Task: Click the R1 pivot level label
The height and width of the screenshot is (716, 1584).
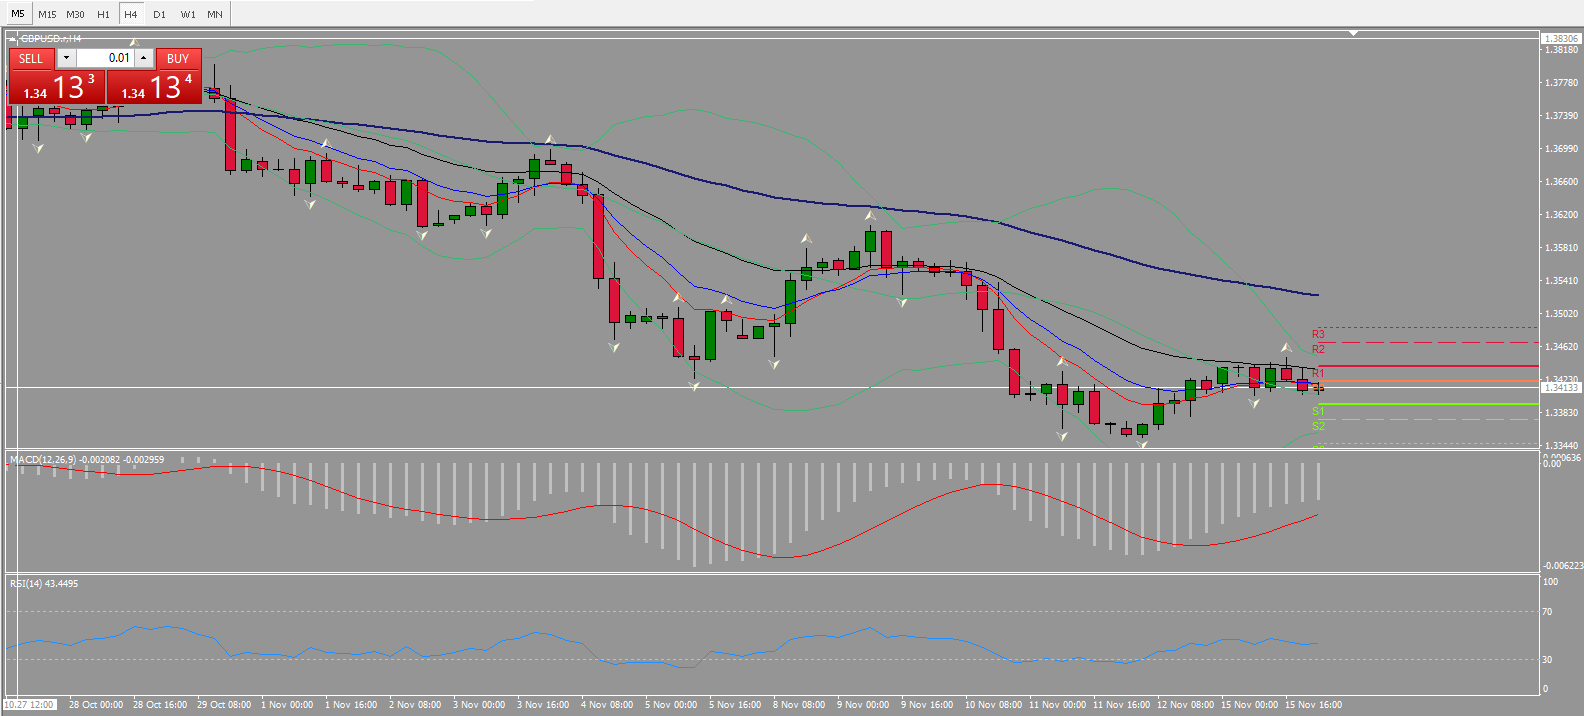Action: click(x=1318, y=373)
